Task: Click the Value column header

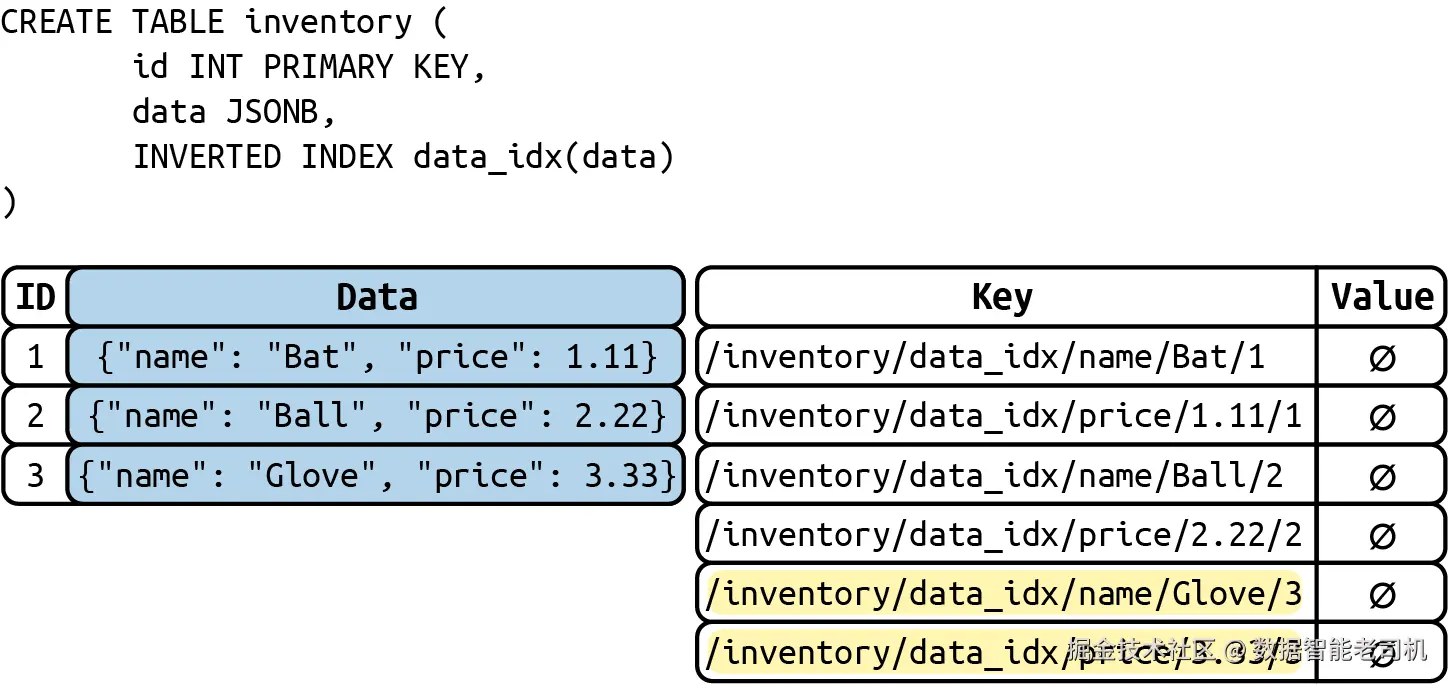Action: (x=1381, y=297)
